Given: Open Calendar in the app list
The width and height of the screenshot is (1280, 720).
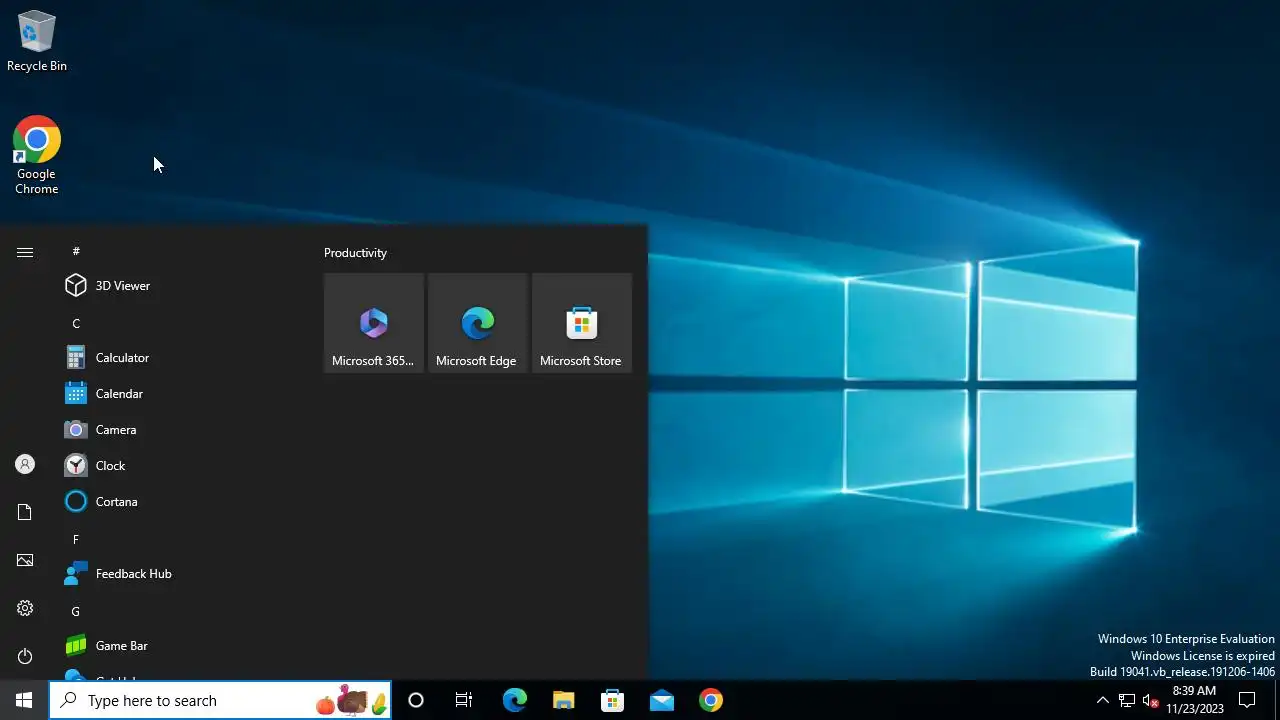Looking at the screenshot, I should 180,394.
